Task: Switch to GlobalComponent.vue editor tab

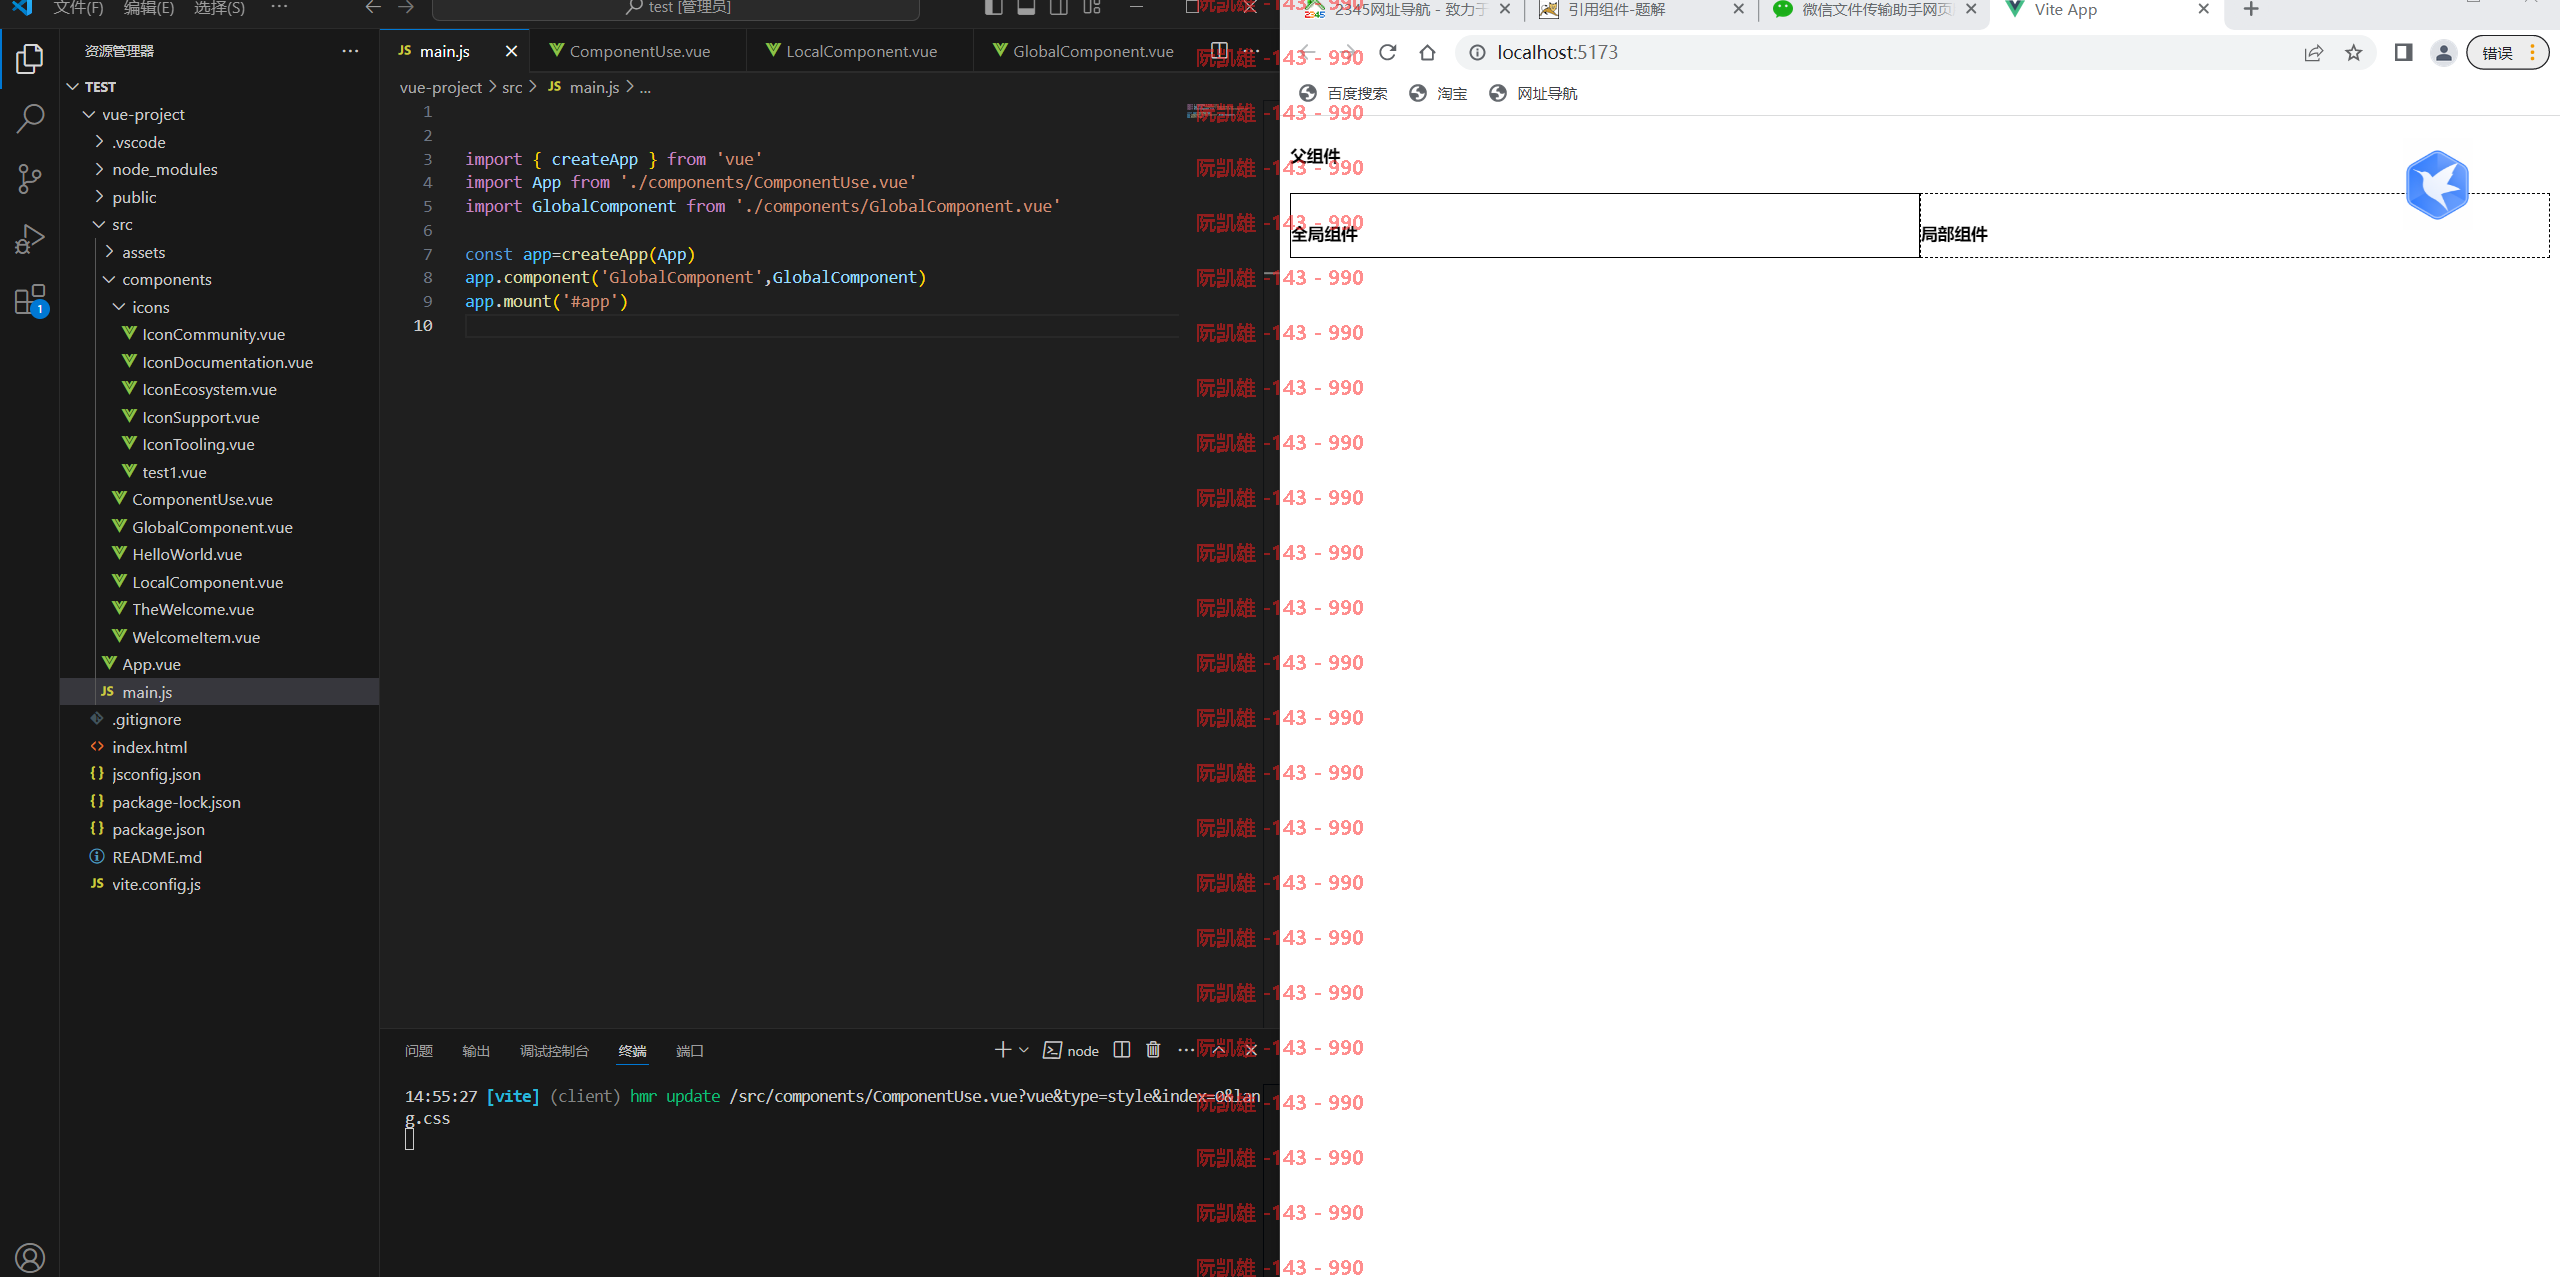Action: coord(1084,51)
